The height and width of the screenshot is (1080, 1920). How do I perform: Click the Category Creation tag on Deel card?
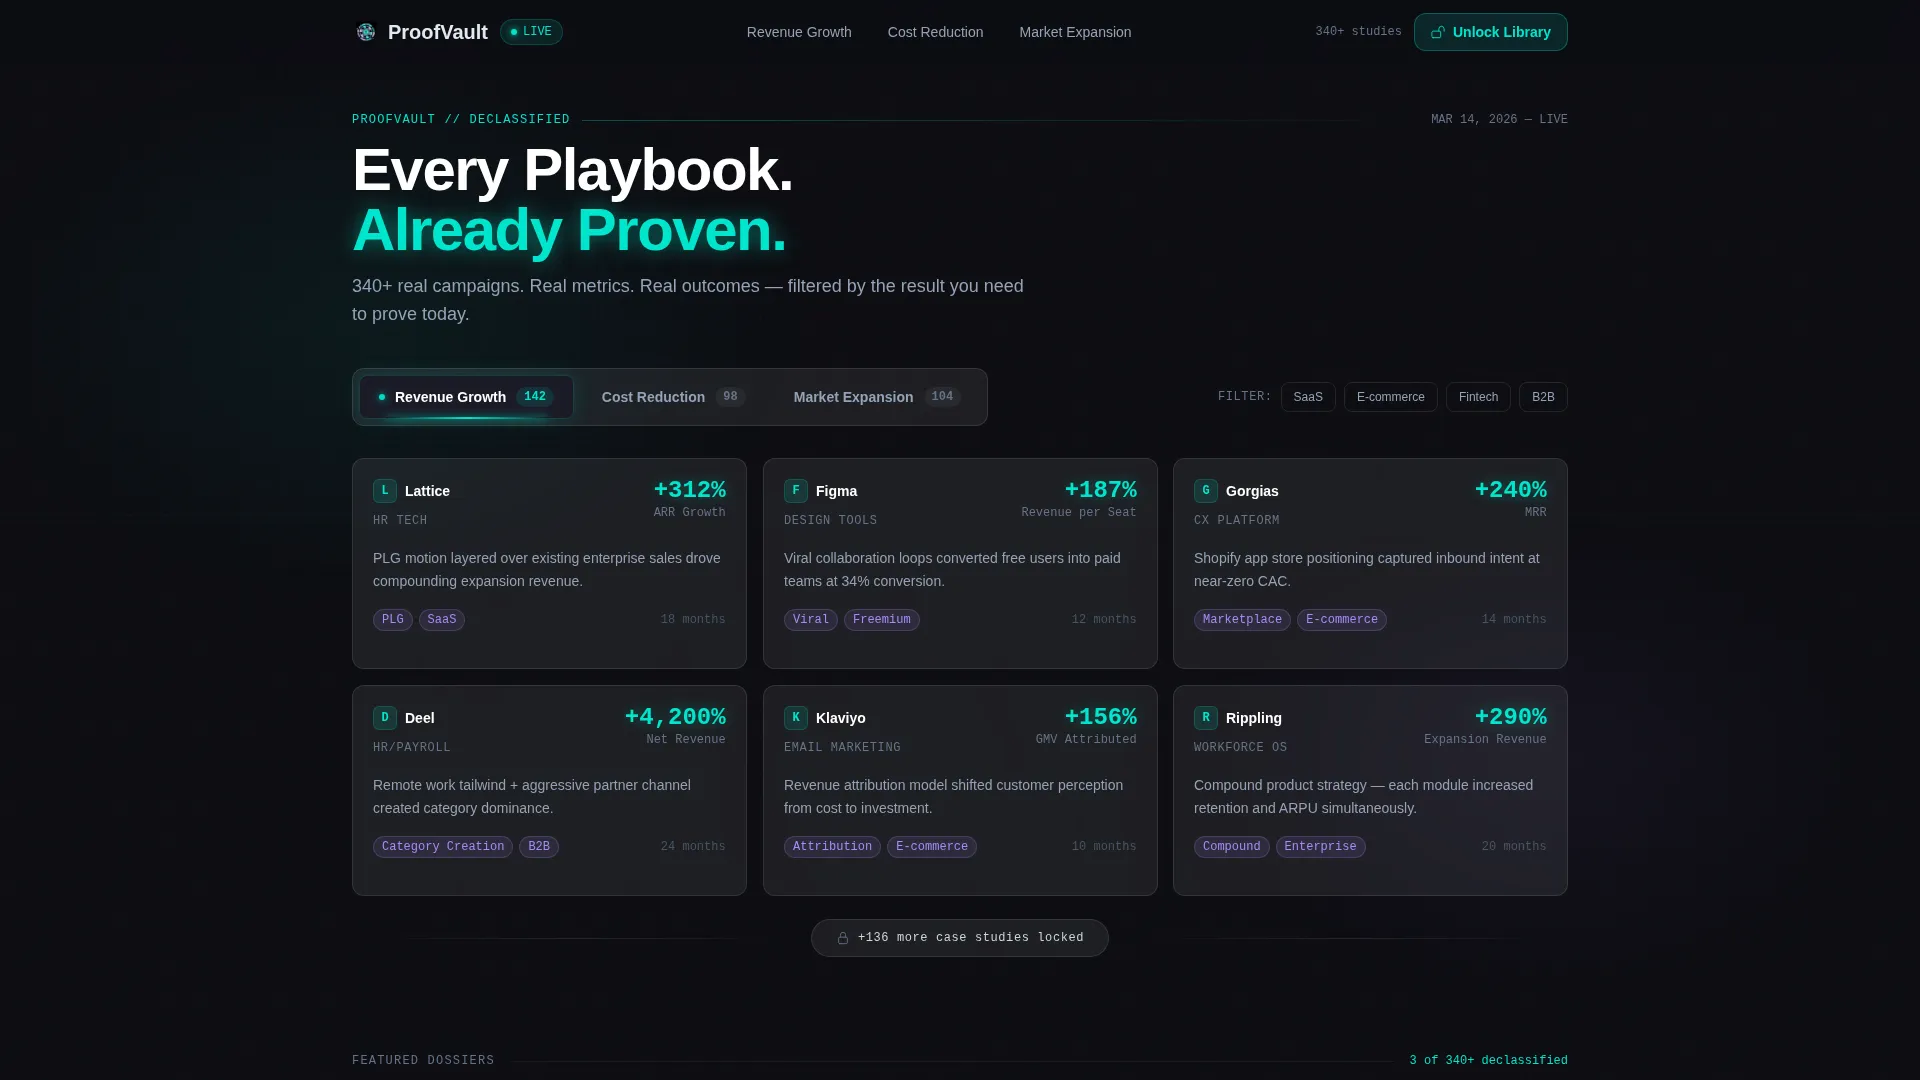(x=443, y=847)
